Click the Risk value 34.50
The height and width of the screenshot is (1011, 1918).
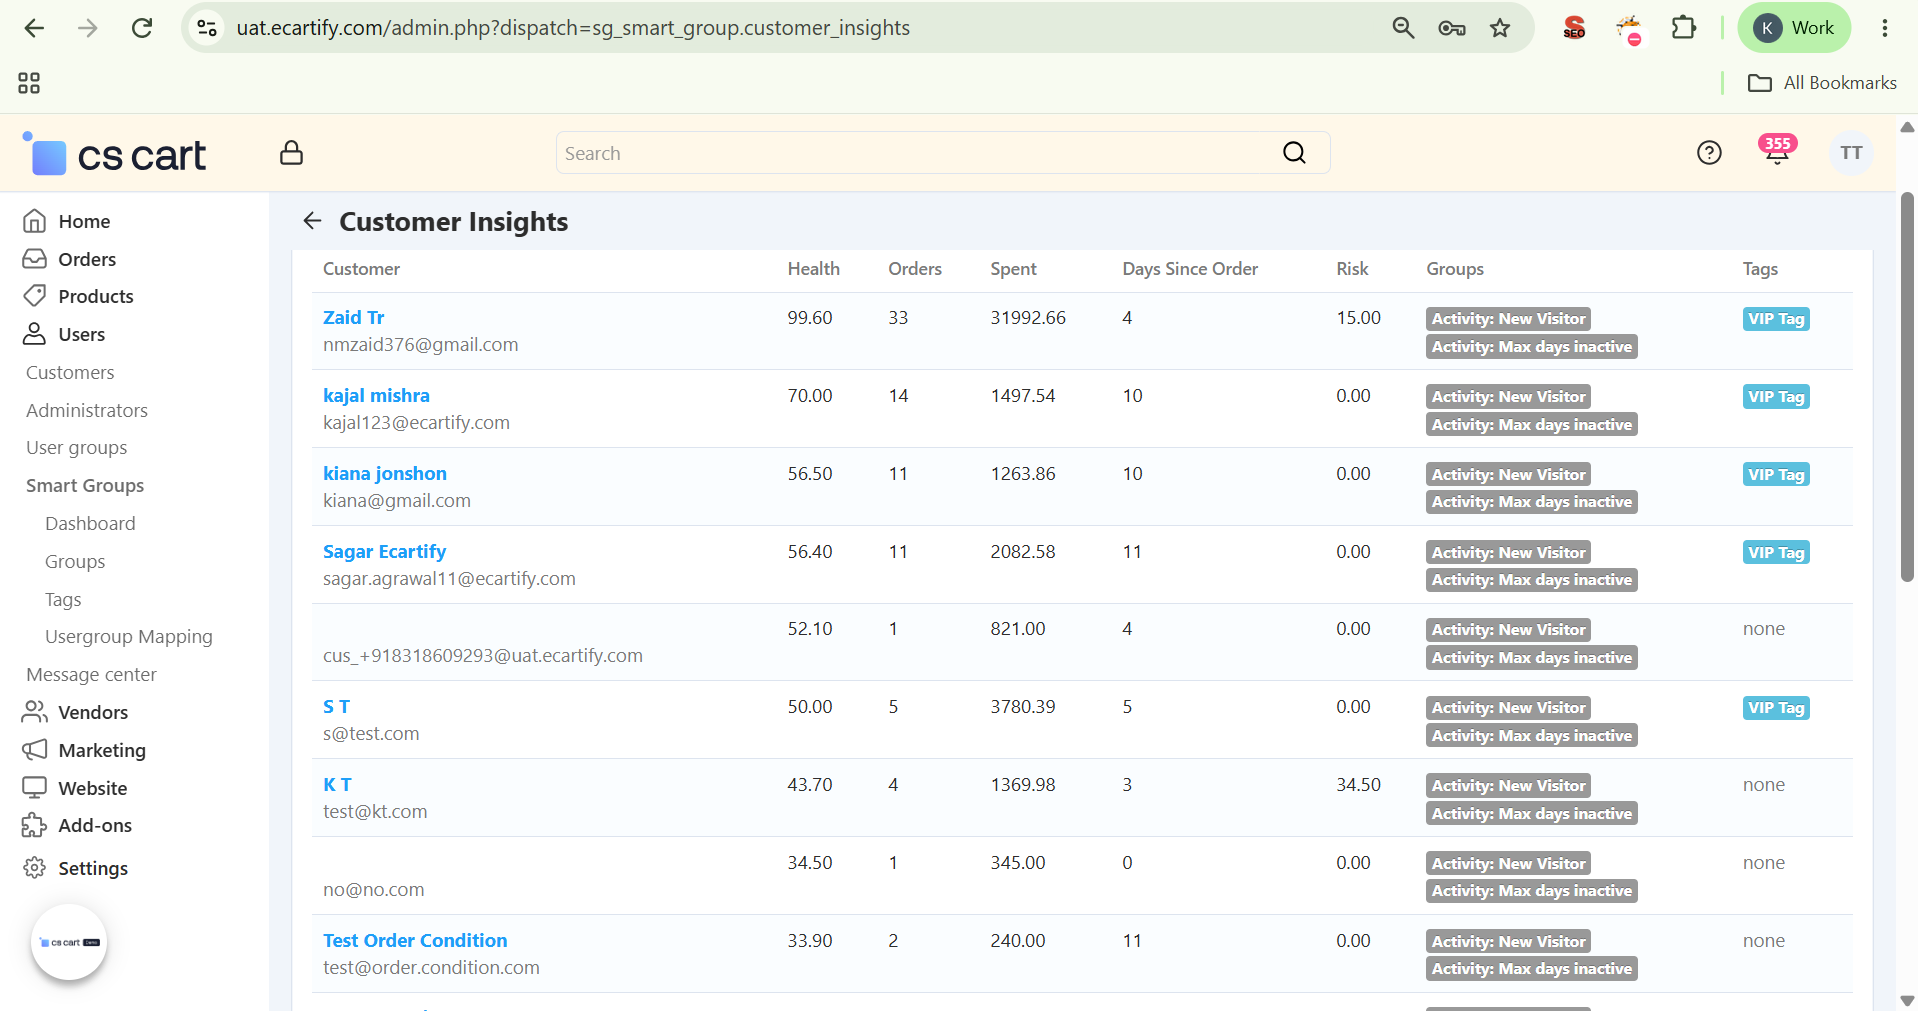tap(1358, 785)
